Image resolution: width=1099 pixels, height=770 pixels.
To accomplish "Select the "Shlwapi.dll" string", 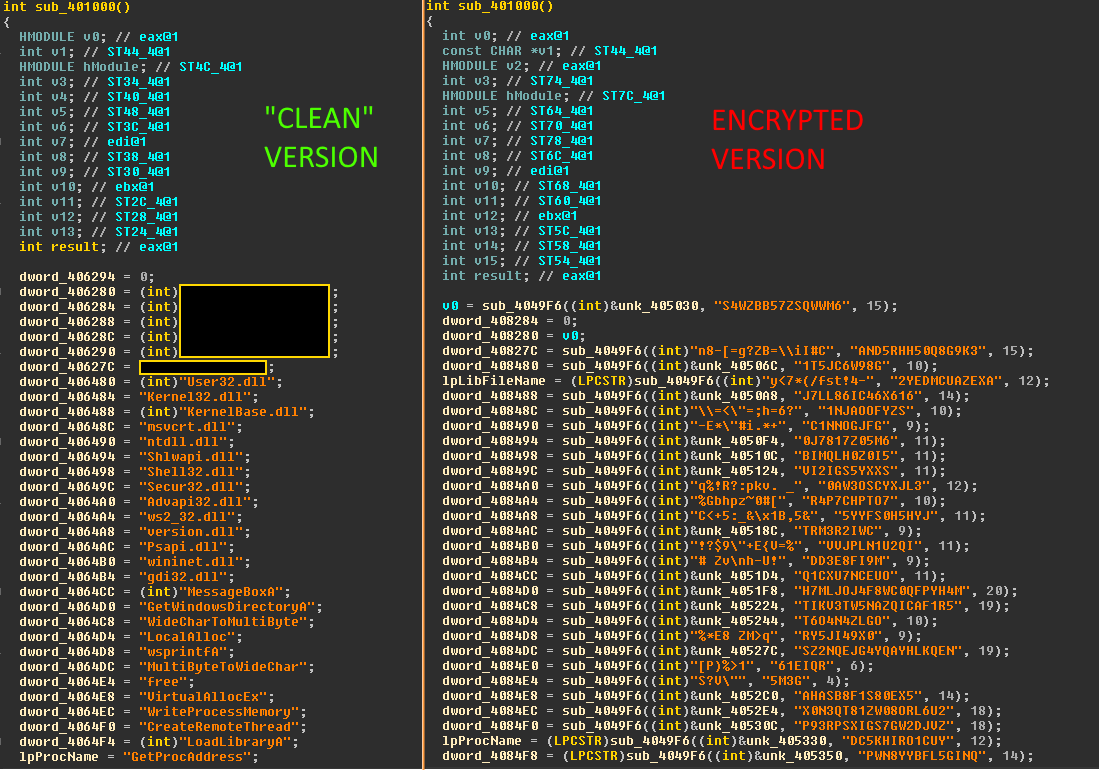I will point(191,457).
